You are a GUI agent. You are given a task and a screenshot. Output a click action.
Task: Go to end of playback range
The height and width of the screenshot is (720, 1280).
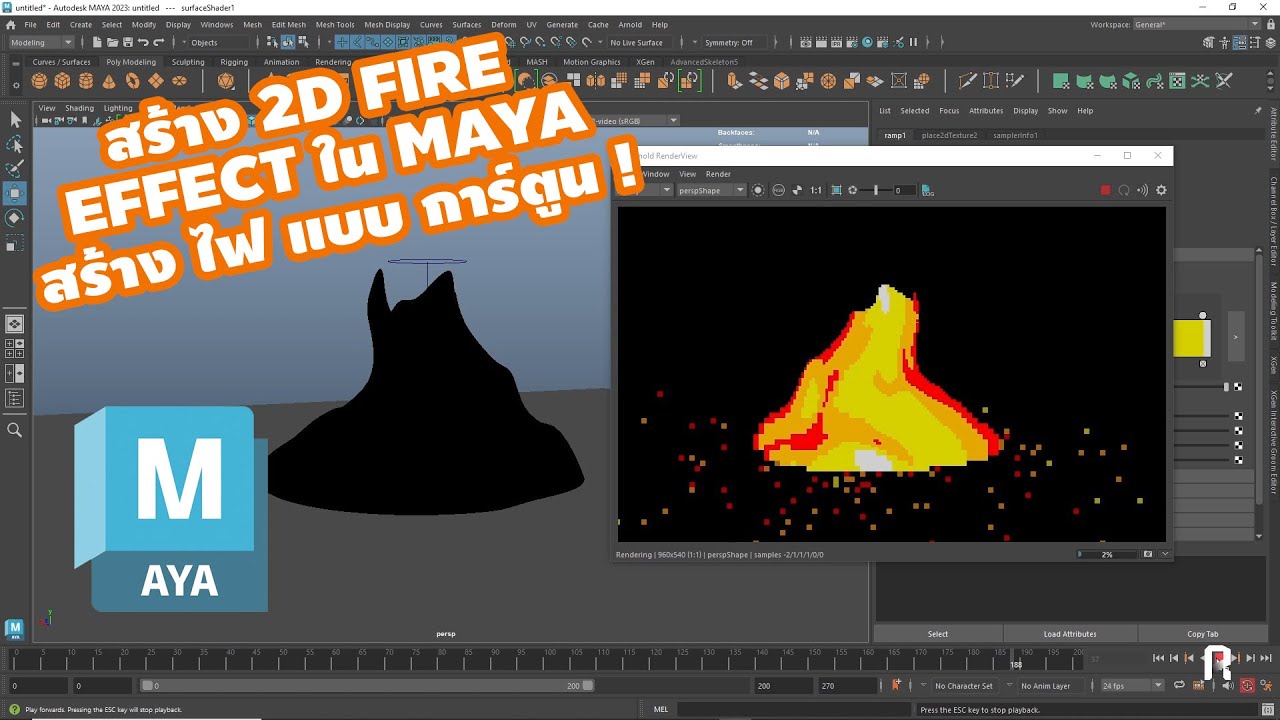click(x=1266, y=658)
